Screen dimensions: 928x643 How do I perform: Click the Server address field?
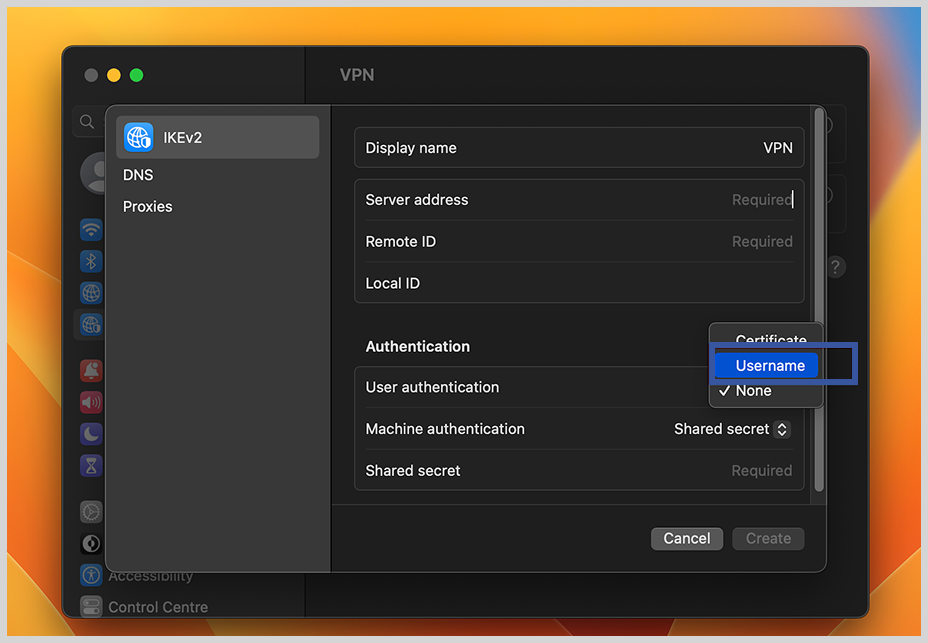[579, 200]
